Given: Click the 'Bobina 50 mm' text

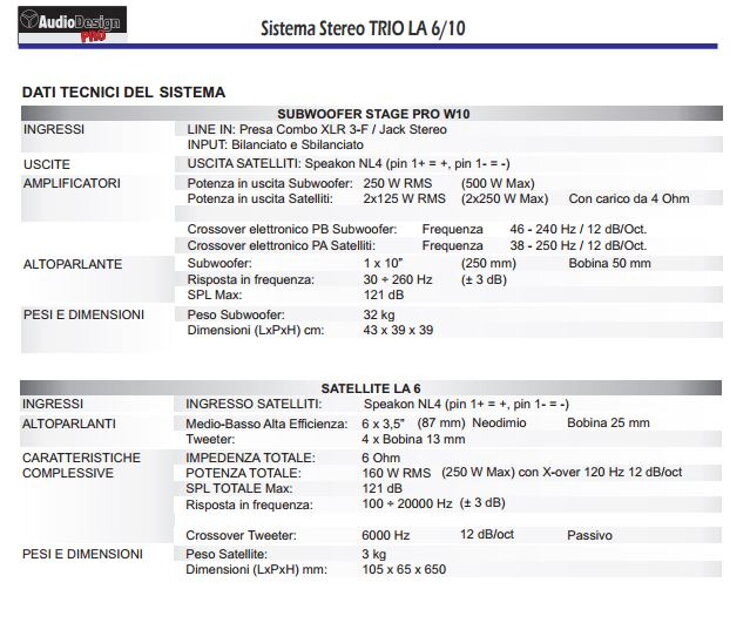Looking at the screenshot, I should pos(609,263).
